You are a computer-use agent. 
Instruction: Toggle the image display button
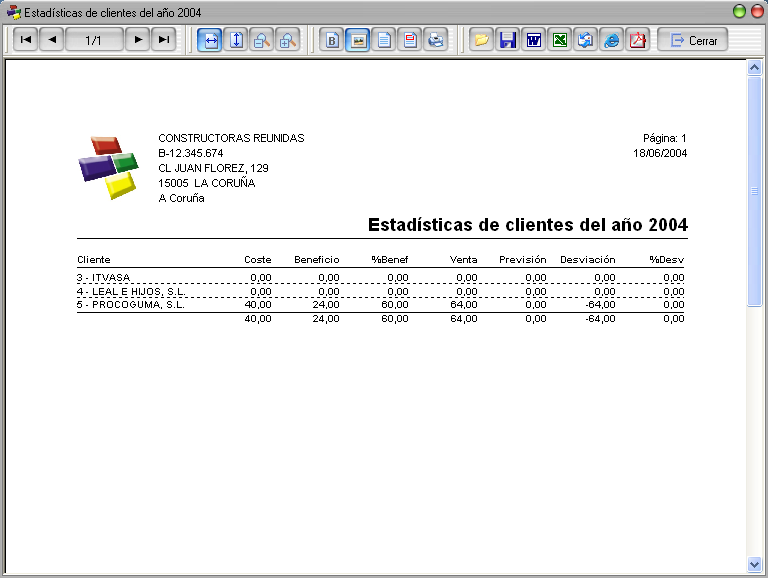[x=358, y=40]
